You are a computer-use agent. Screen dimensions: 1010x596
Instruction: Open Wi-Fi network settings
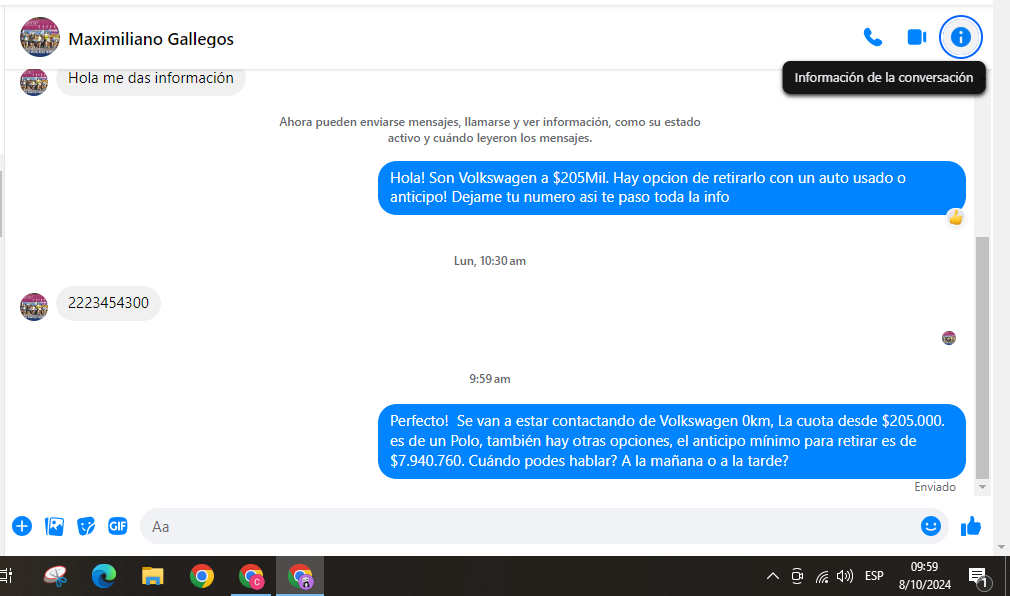(x=821, y=576)
